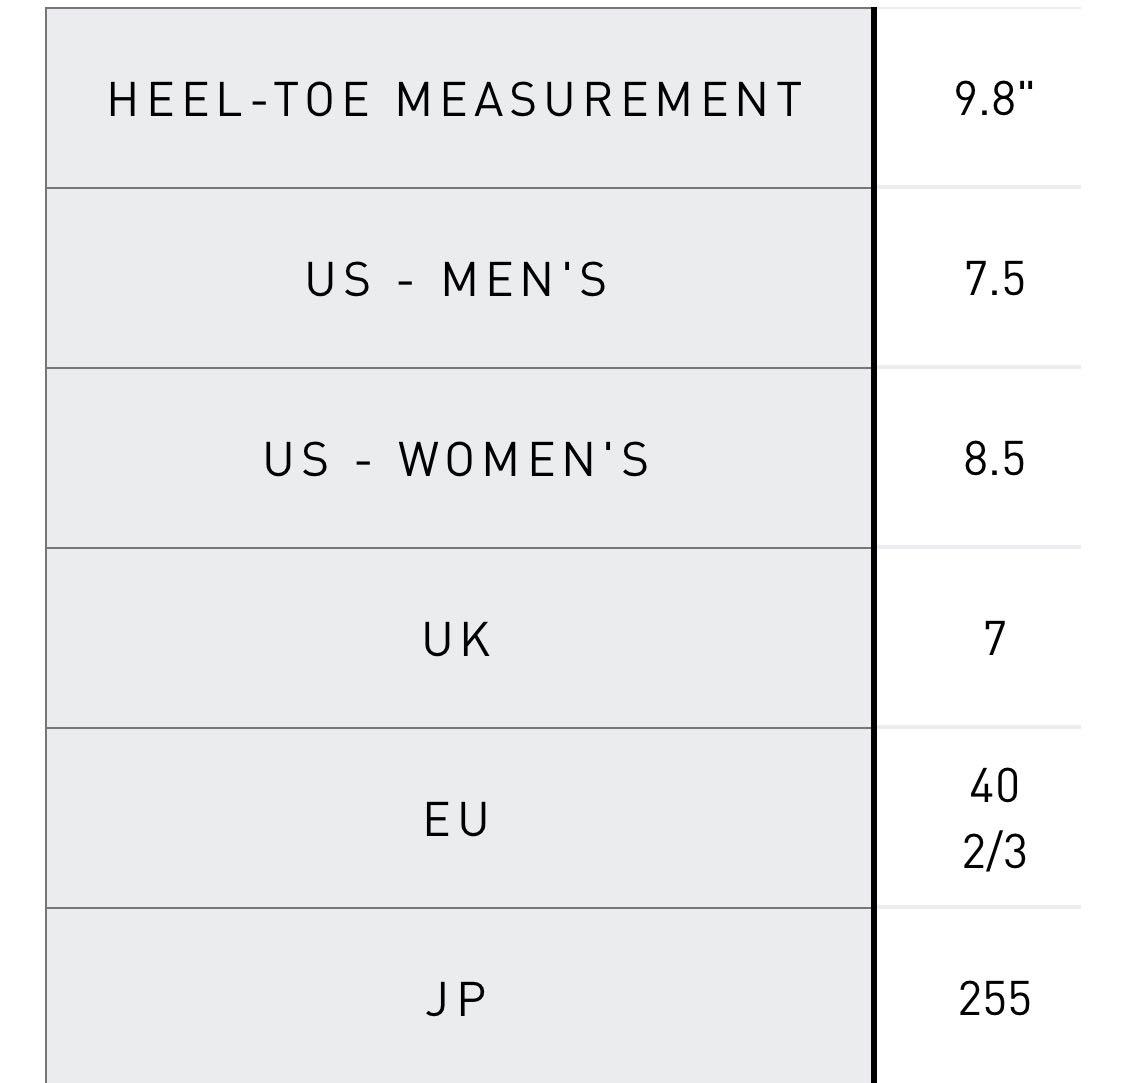Click the word MEASUREMENT in the header
Image resolution: width=1125 pixels, height=1083 pixels.
(x=599, y=99)
